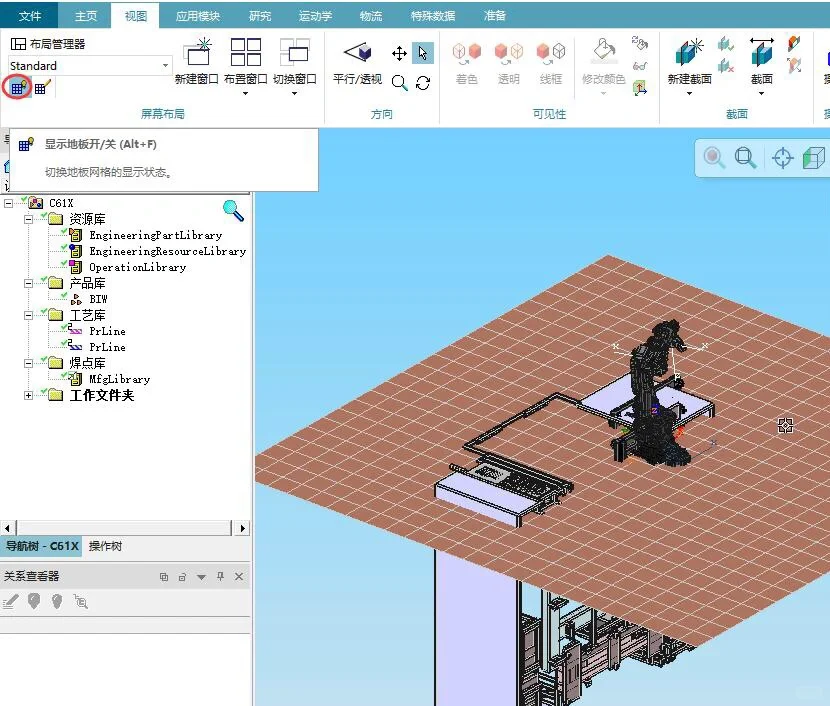
Task: Click the 新建窗口 new window icon
Action: (197, 52)
